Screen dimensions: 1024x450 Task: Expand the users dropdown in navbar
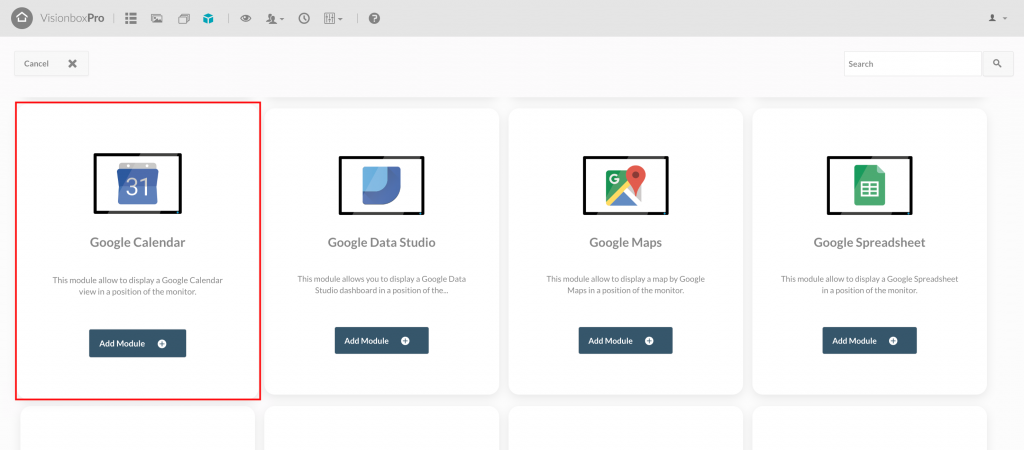coord(275,19)
